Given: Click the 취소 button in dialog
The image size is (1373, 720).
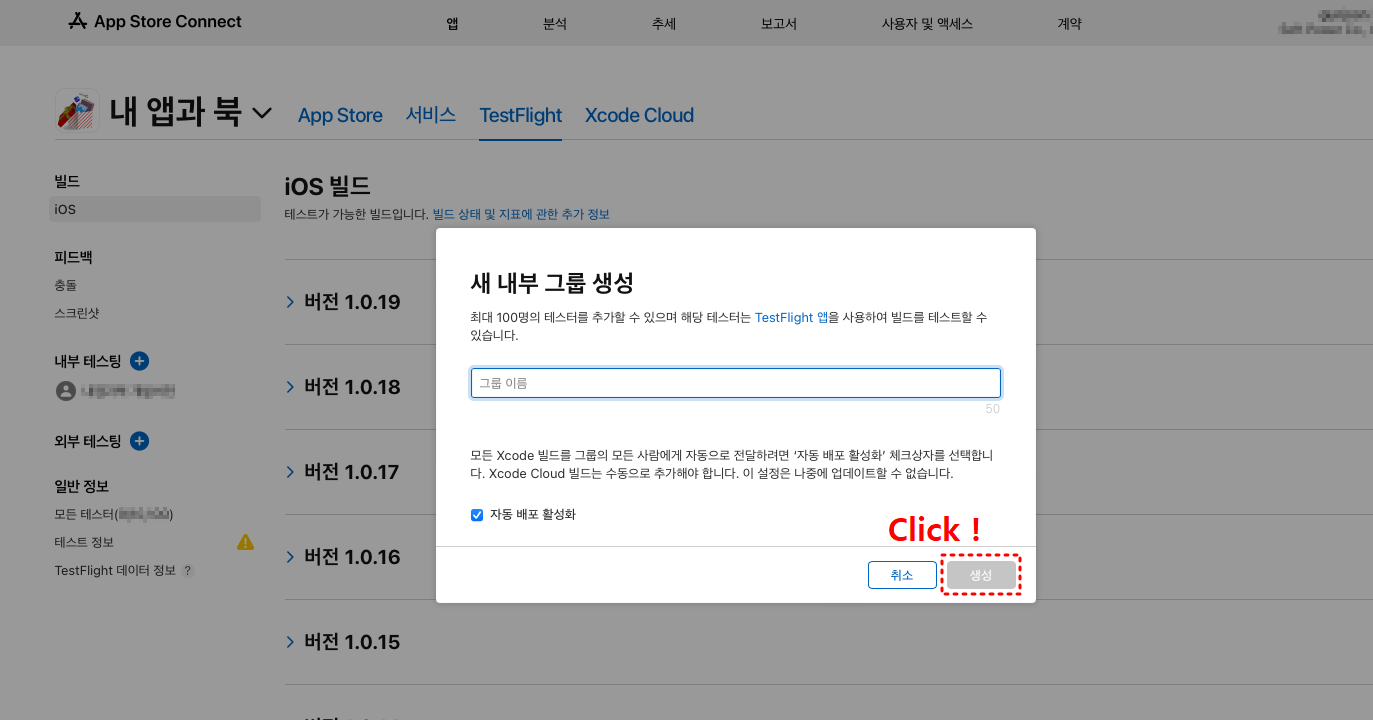Looking at the screenshot, I should coord(902,575).
